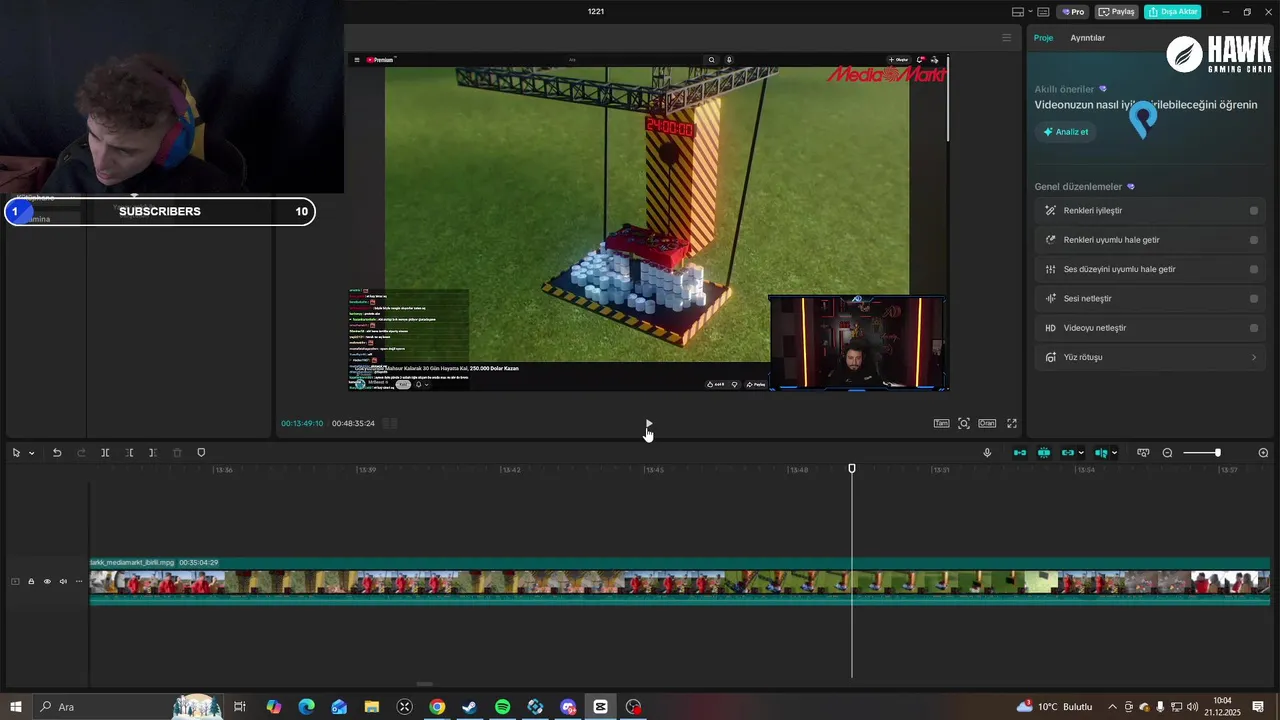This screenshot has width=1280, height=720.
Task: Click the Renkleri iyileştir wand icon
Action: [1050, 211]
